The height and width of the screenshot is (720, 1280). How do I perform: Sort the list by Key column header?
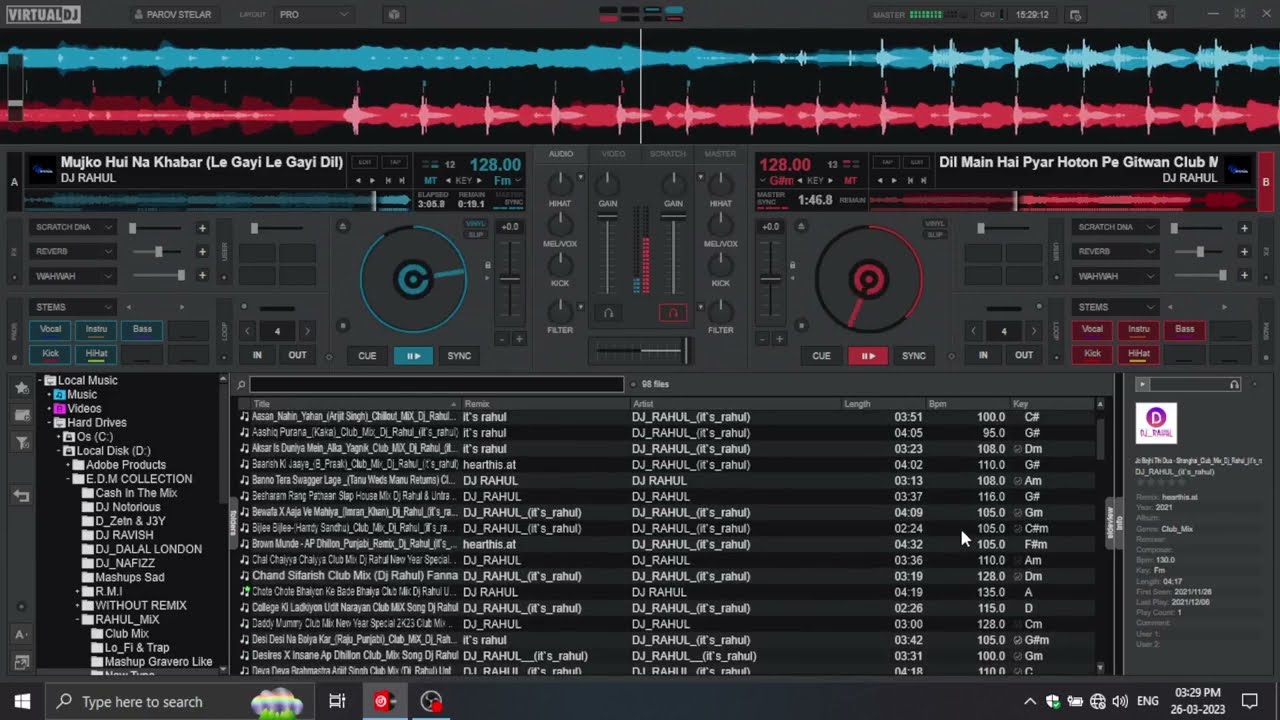click(1020, 404)
